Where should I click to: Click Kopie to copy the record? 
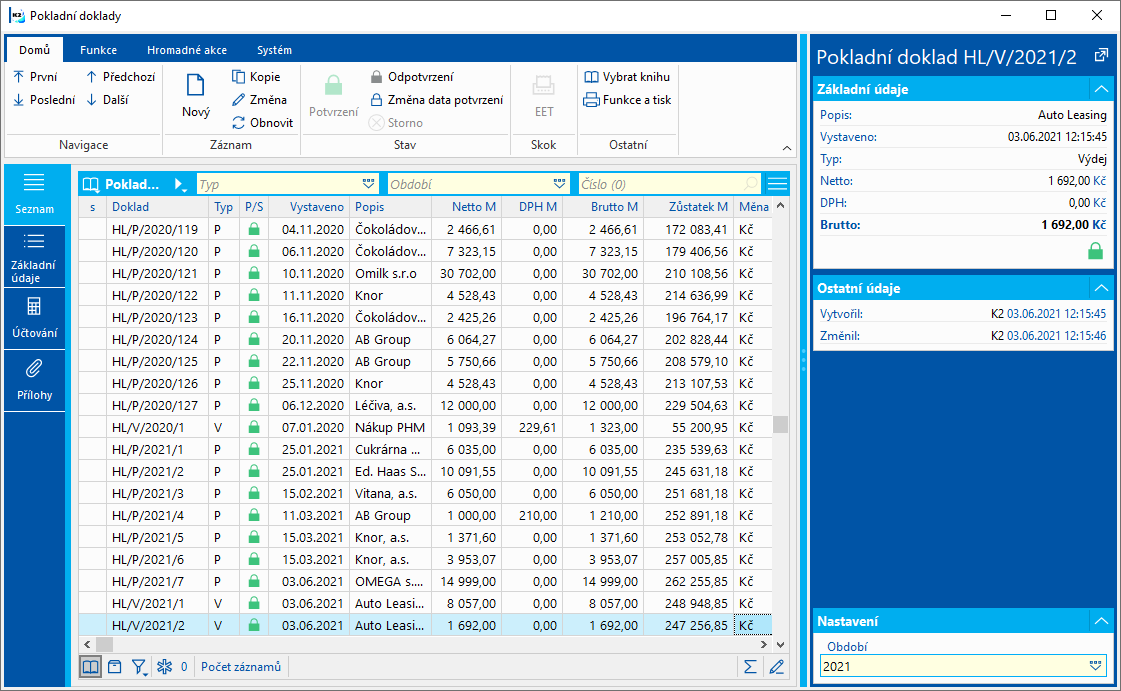click(256, 77)
